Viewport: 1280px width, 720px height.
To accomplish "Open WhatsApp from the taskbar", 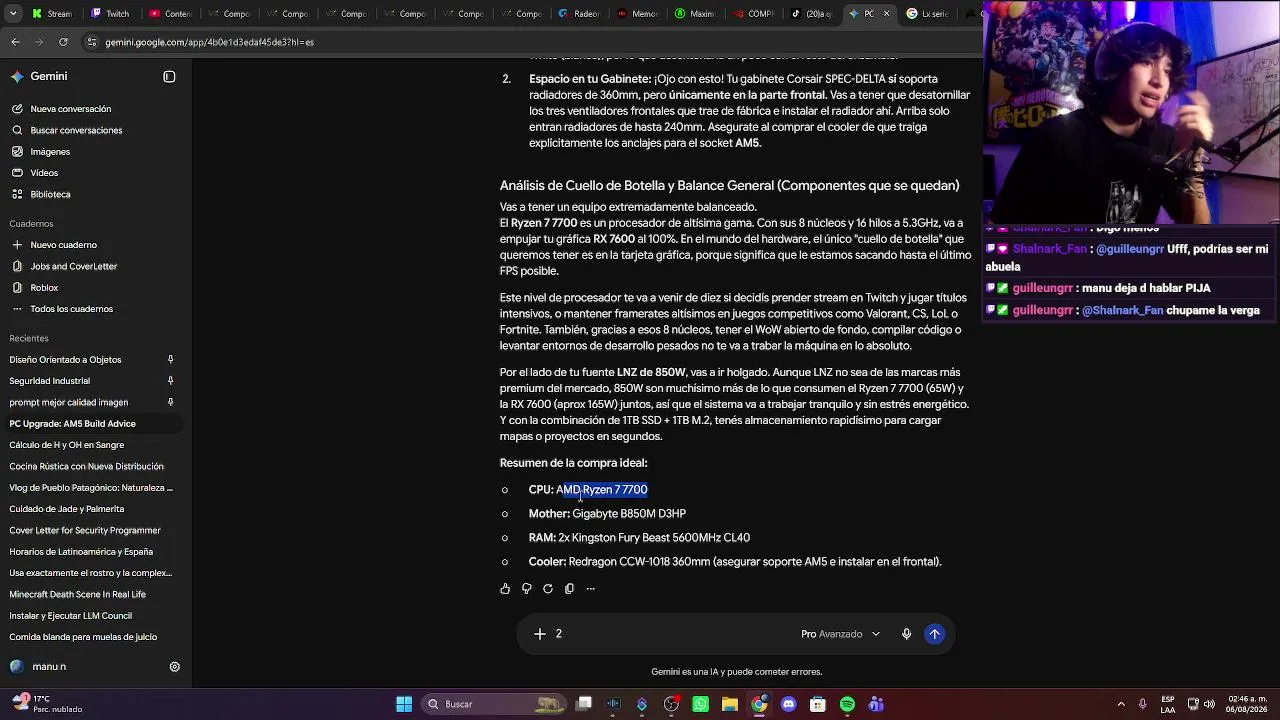I will pos(700,704).
